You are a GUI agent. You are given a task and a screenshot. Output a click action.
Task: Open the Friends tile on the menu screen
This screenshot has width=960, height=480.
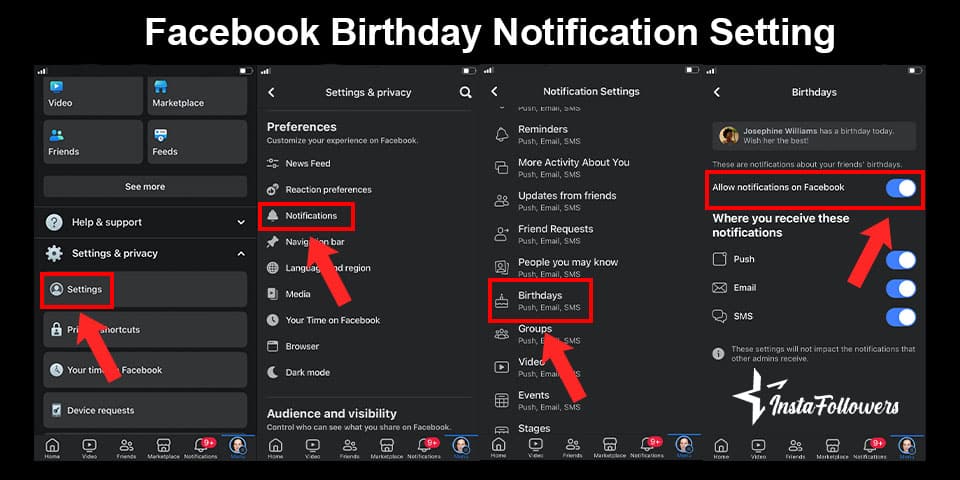point(93,142)
